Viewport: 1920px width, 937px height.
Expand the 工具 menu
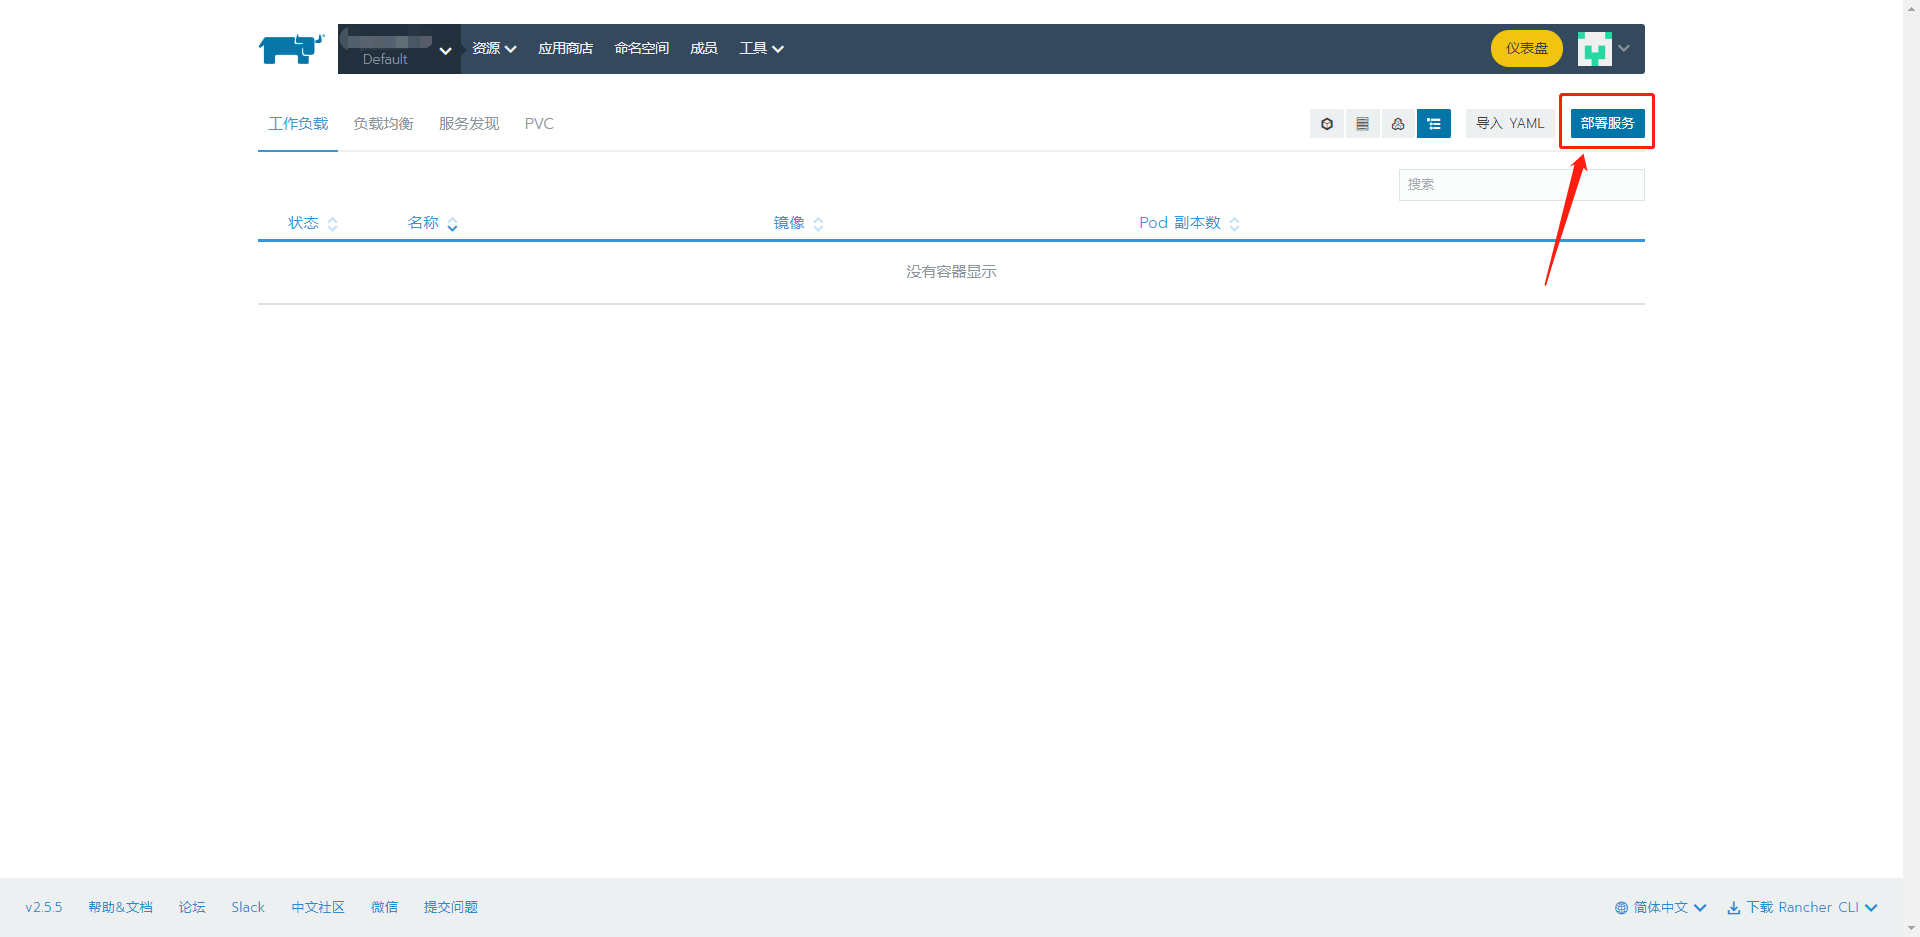coord(761,48)
